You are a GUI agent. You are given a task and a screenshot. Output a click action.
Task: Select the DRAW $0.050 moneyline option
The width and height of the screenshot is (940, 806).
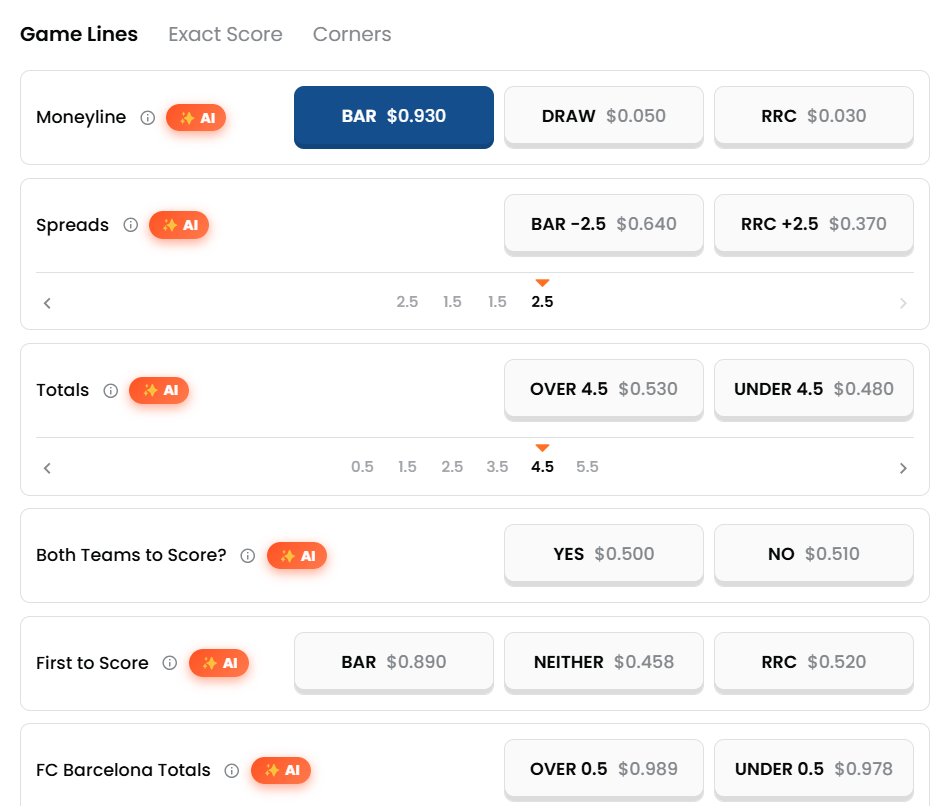604,116
